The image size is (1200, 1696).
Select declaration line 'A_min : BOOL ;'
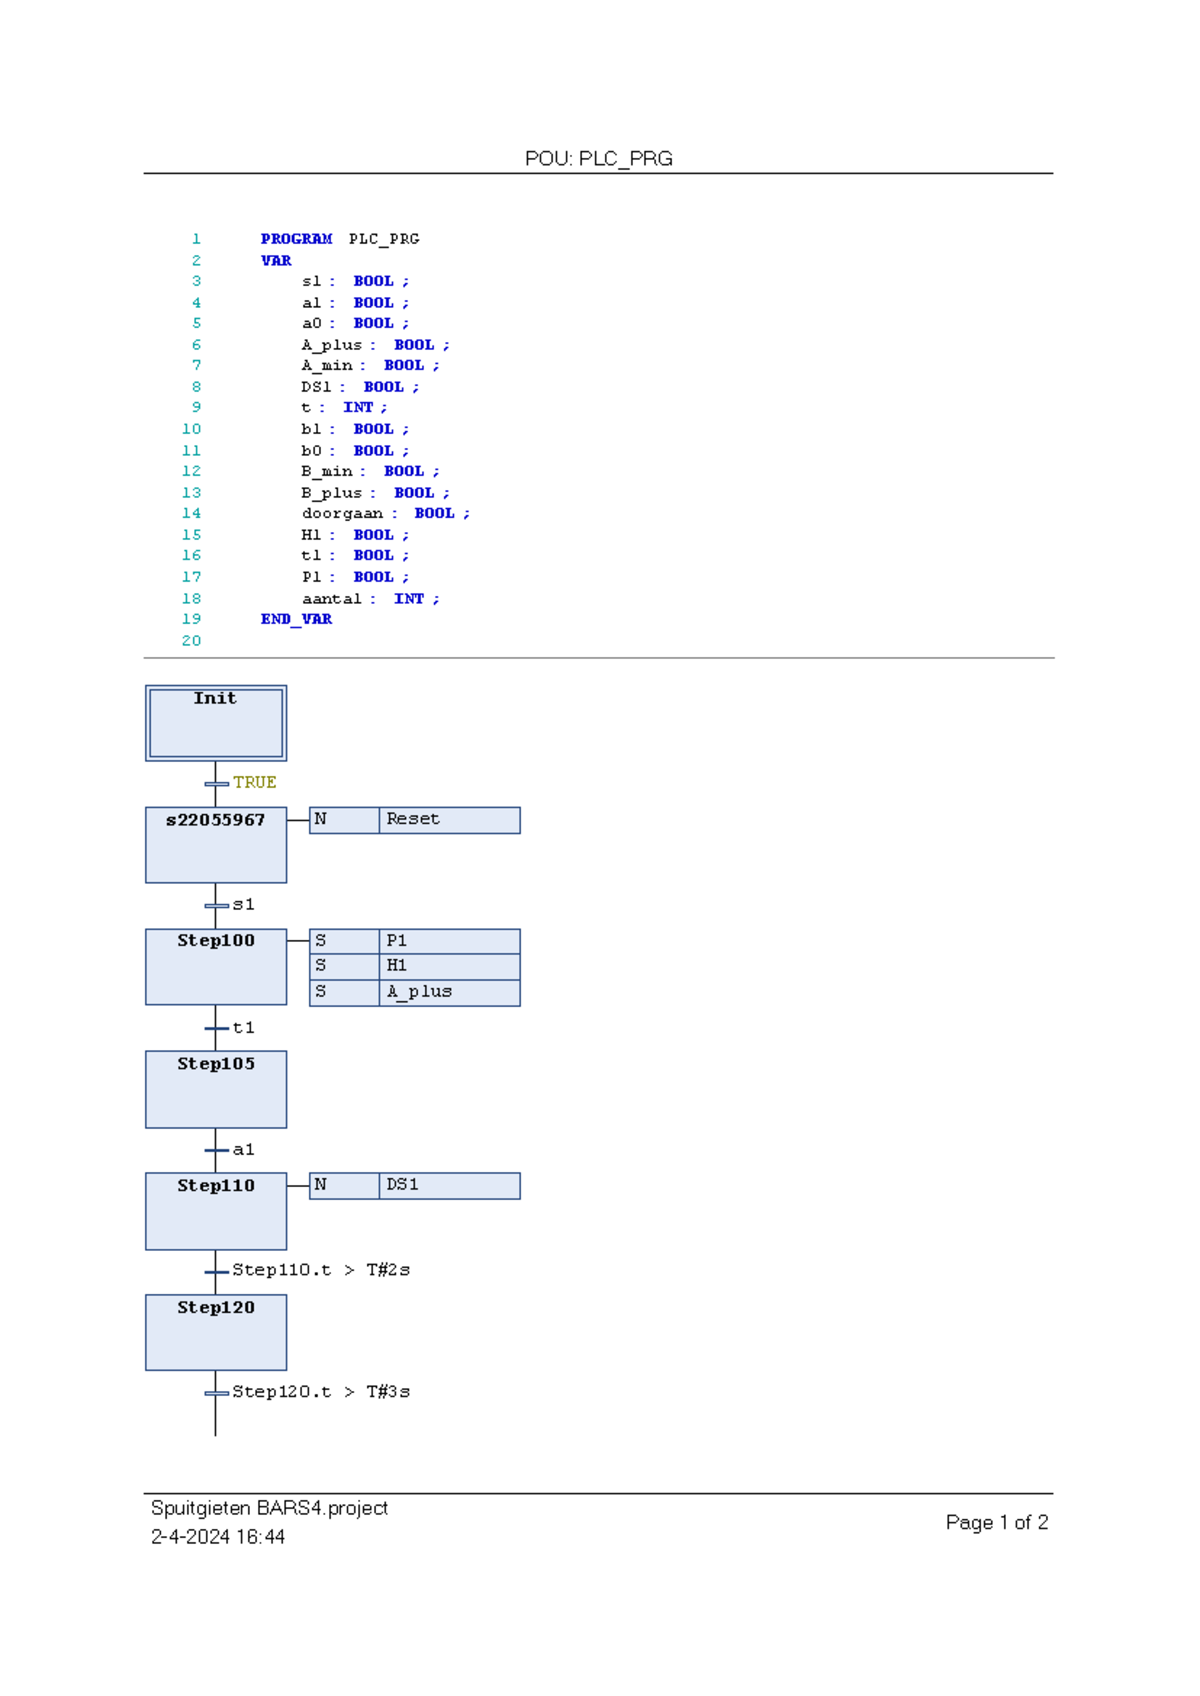(371, 366)
